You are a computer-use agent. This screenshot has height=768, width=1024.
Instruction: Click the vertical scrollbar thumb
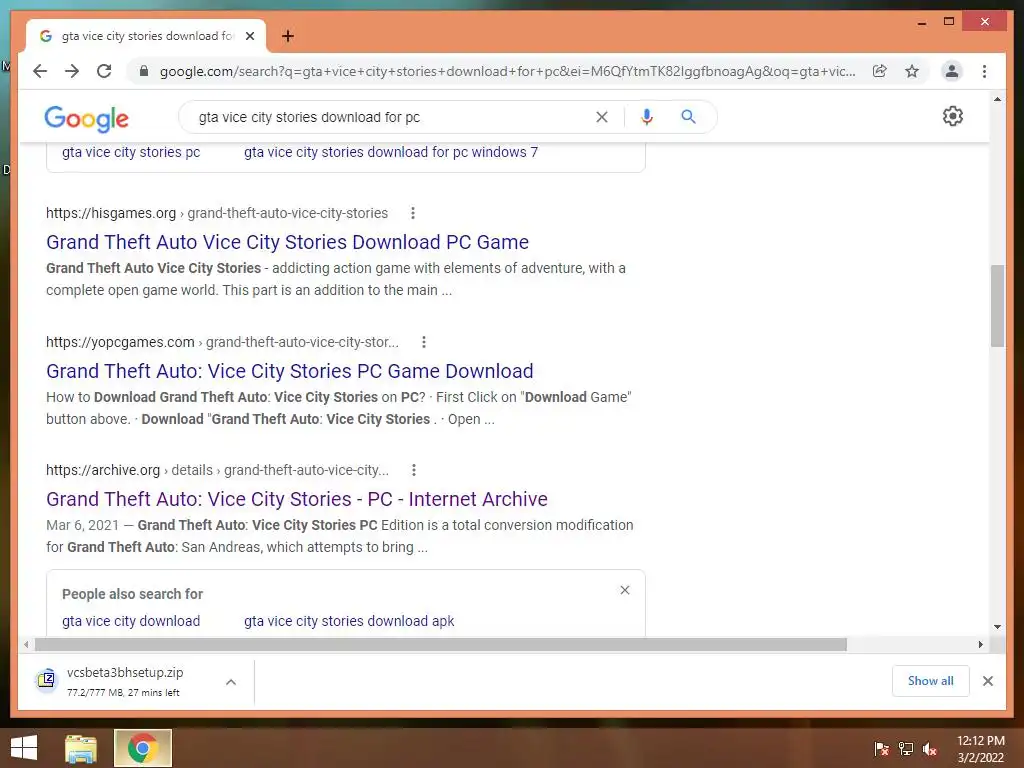[997, 306]
